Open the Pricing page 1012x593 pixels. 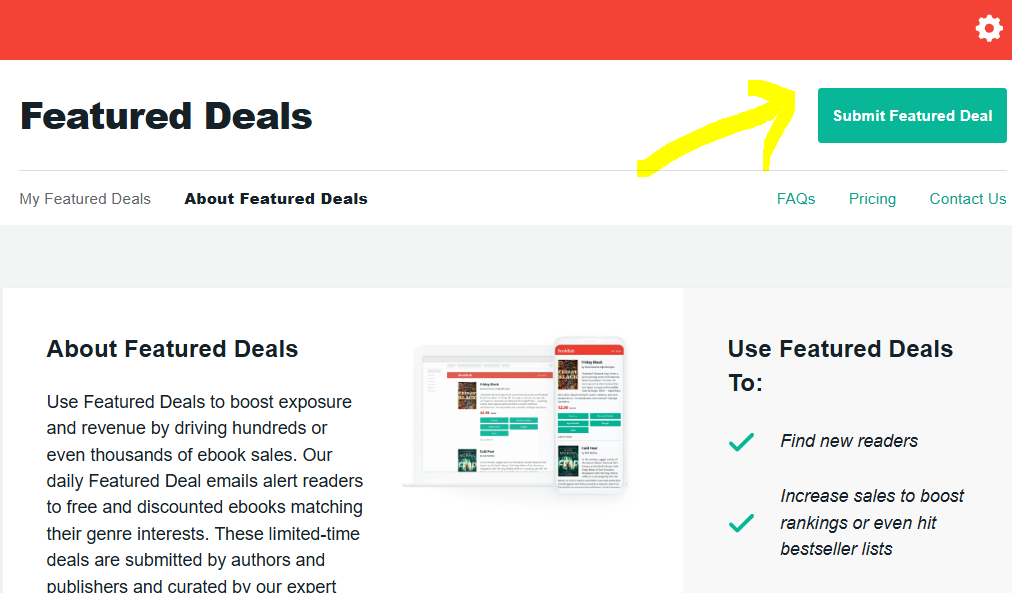871,198
